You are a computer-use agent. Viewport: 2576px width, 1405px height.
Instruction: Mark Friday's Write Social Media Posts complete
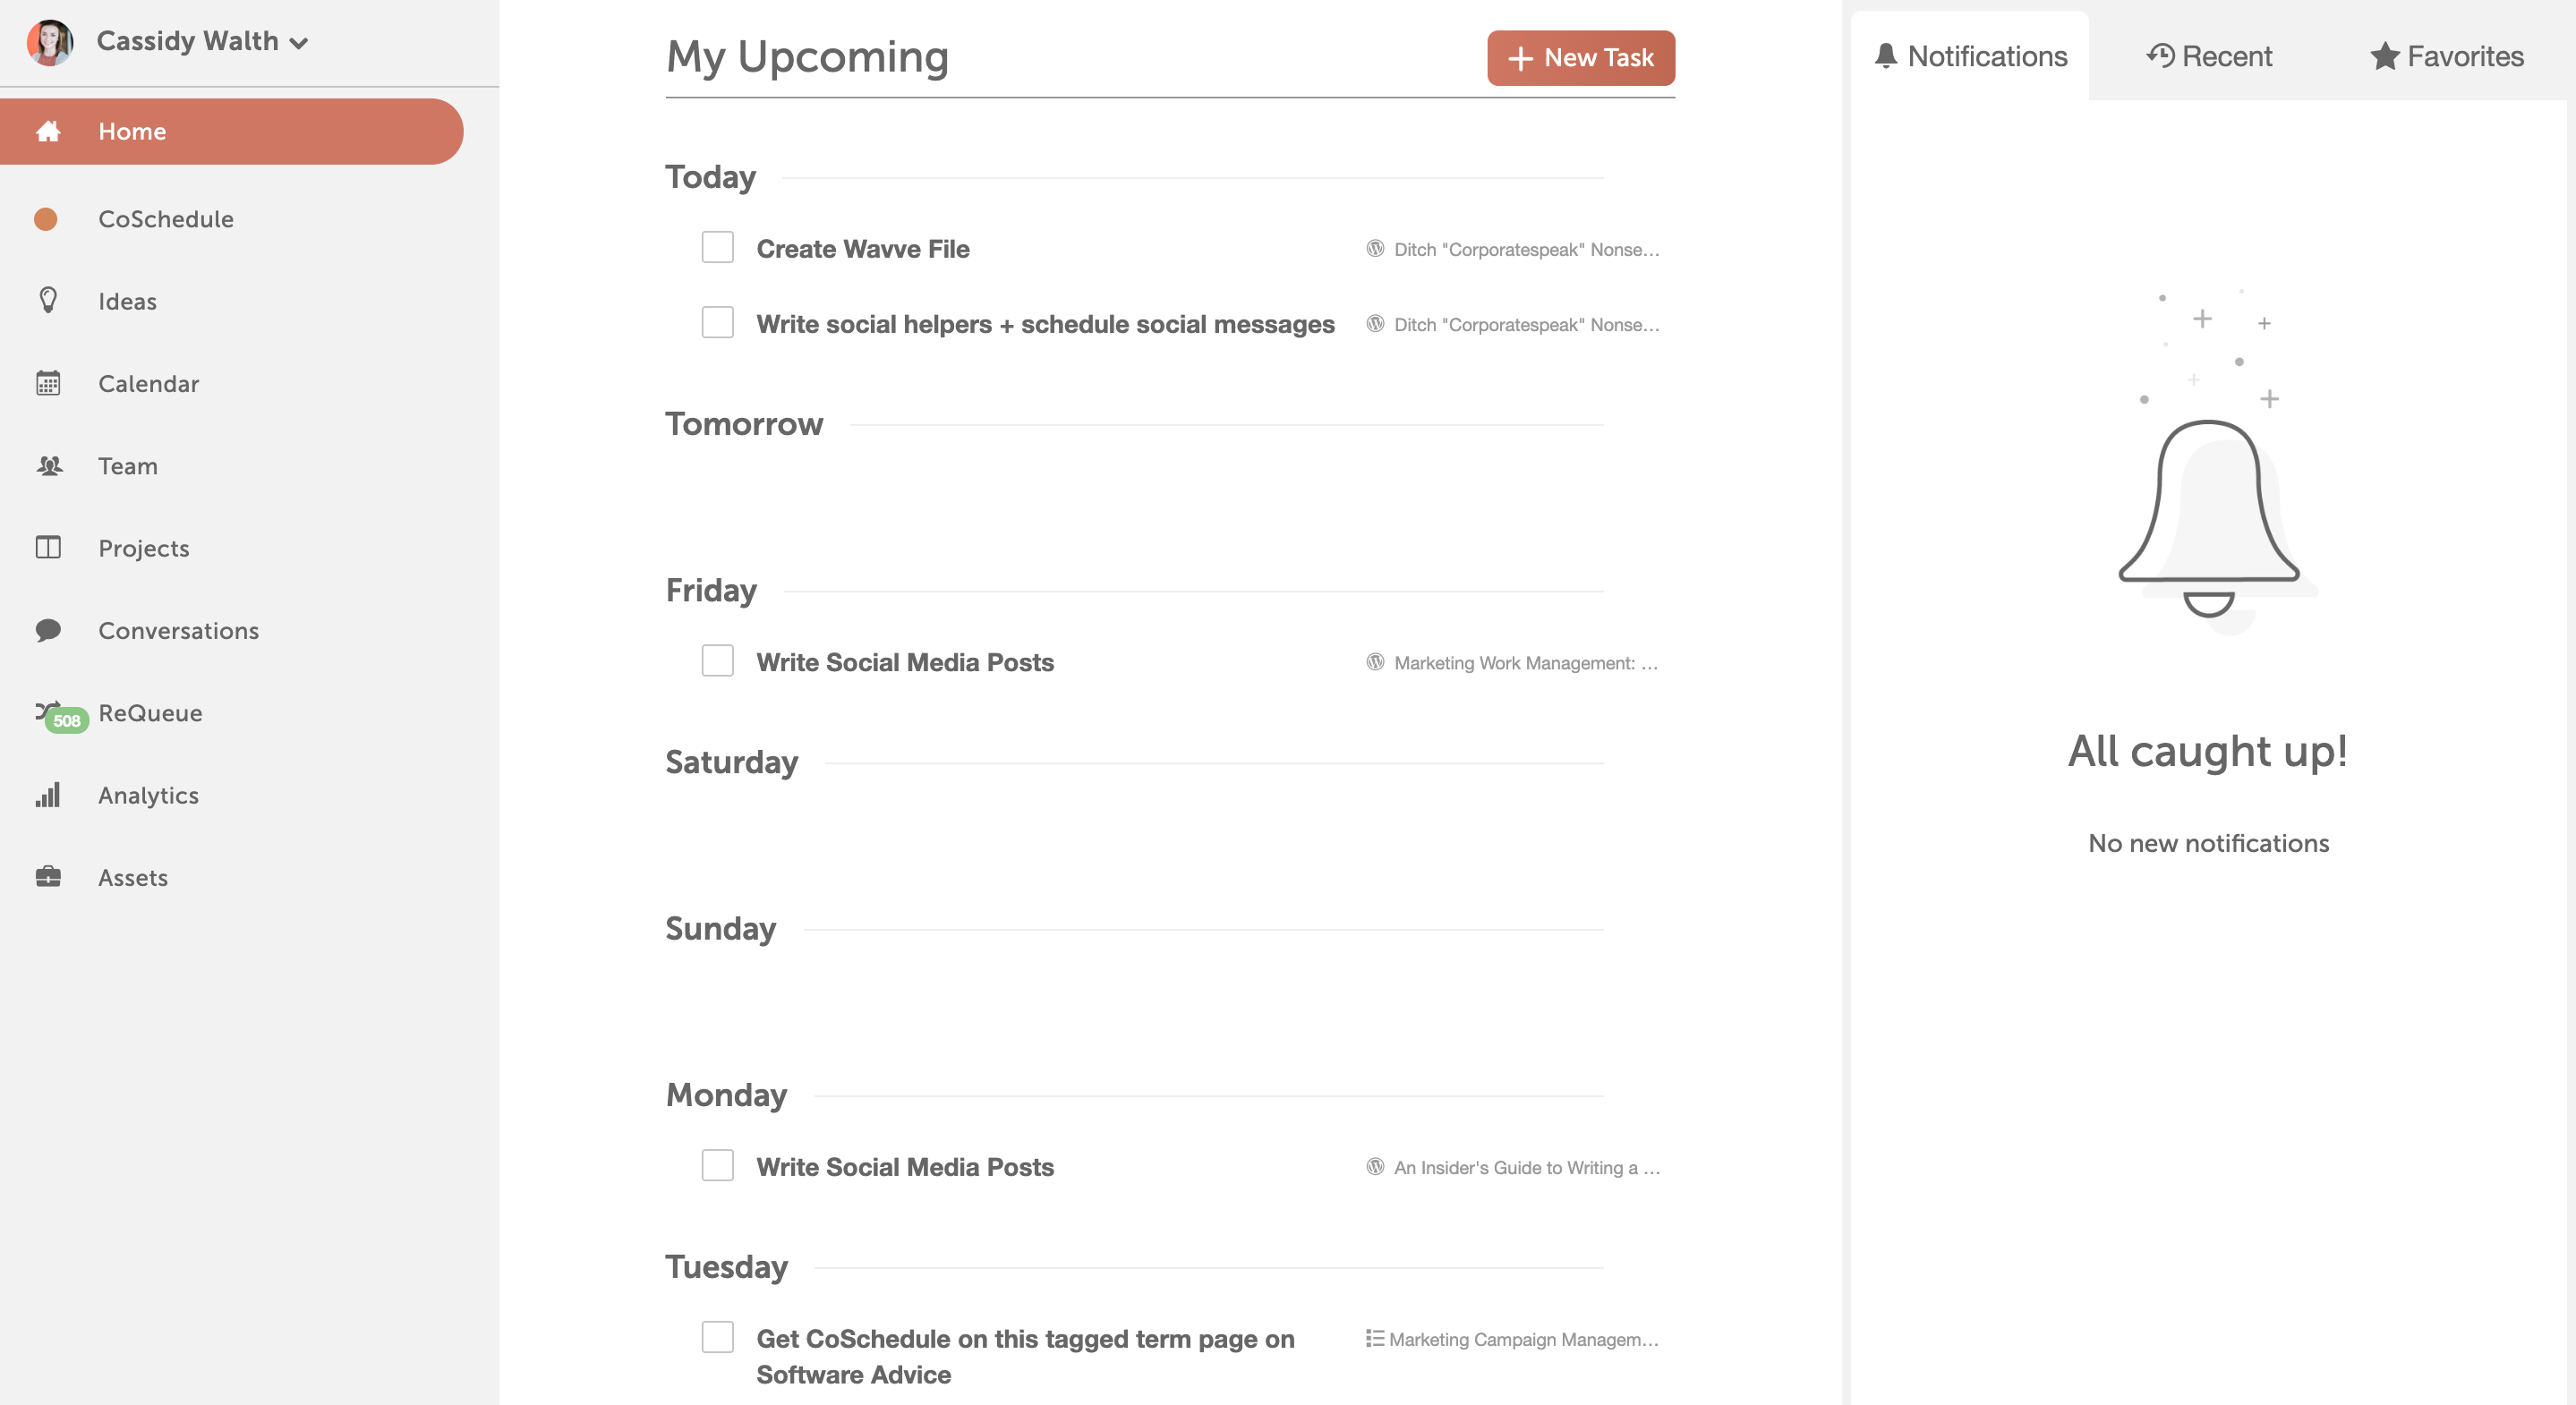click(717, 661)
